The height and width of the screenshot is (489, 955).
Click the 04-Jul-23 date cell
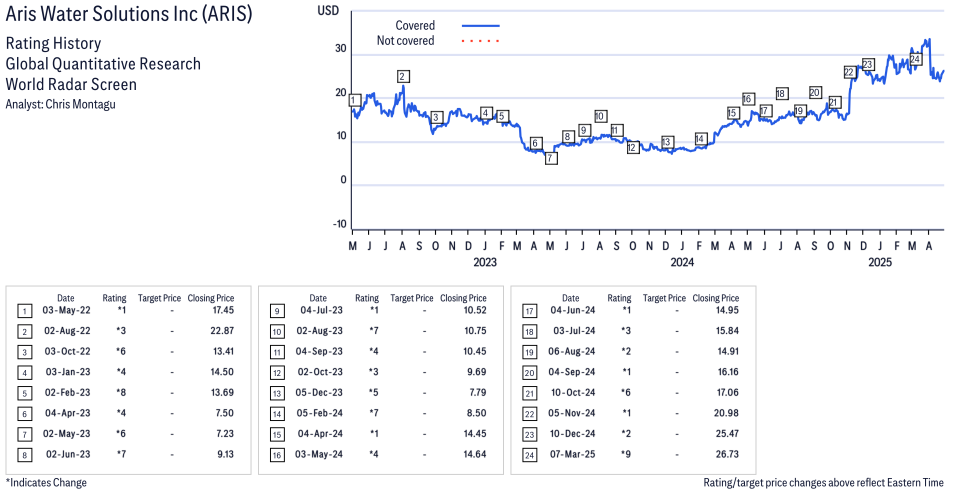point(322,310)
